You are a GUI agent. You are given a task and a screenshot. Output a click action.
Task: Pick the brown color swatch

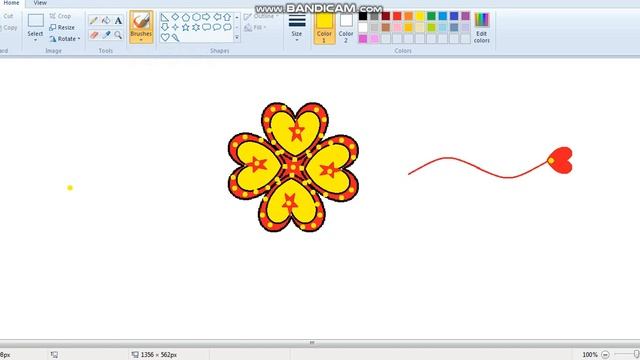tap(386, 27)
